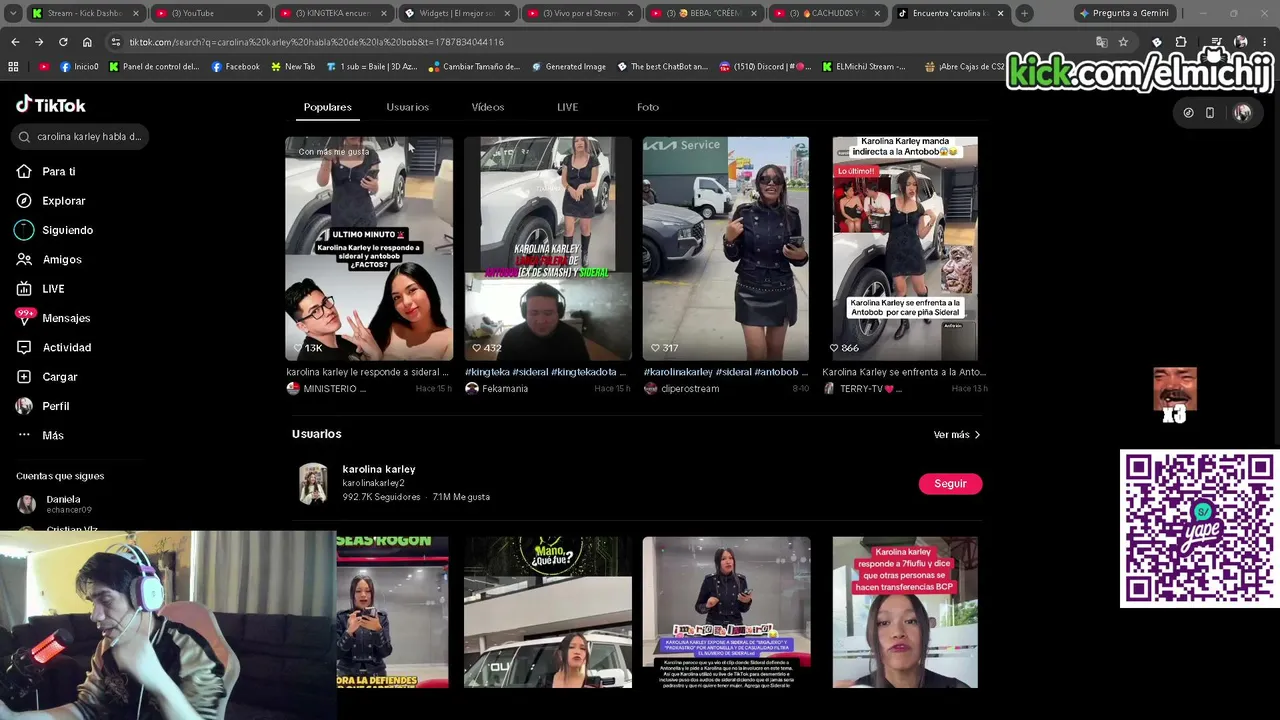Switch to the Usuarios tab

point(408,107)
